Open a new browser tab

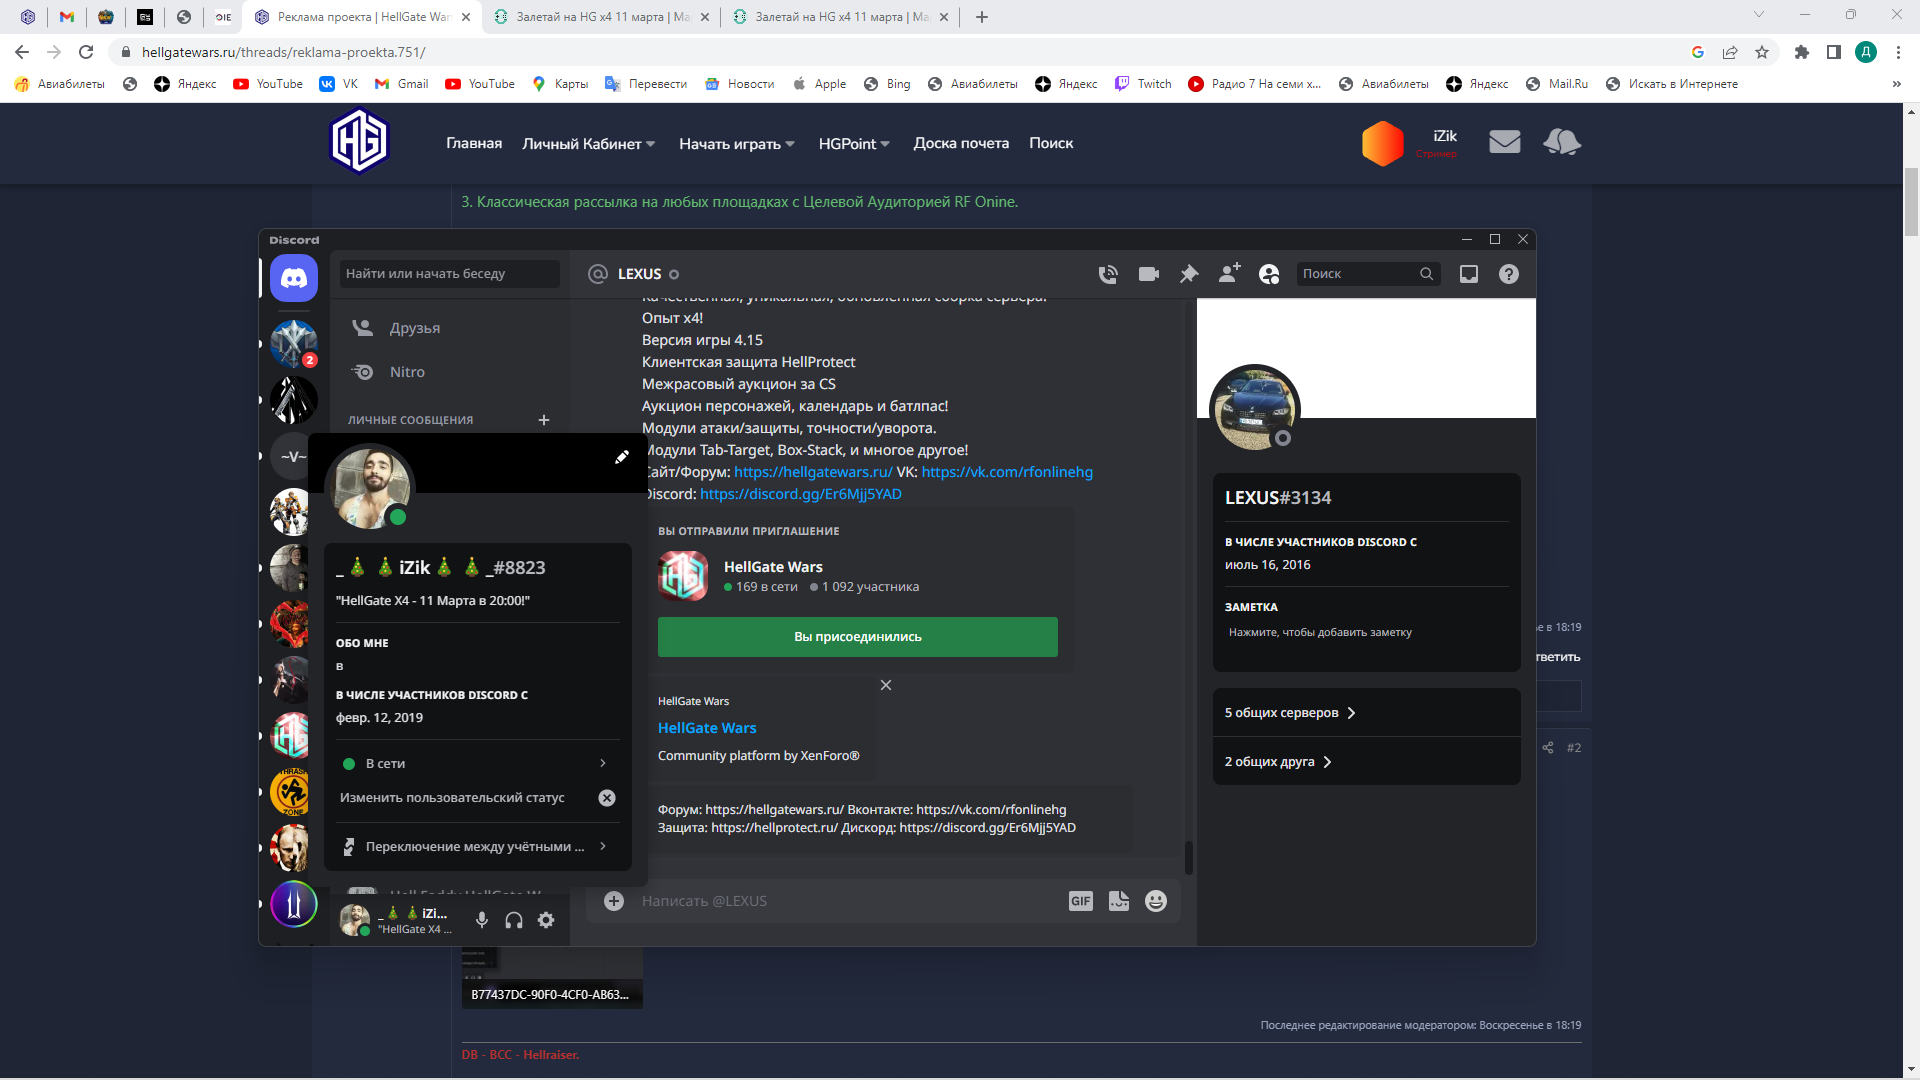tap(982, 17)
